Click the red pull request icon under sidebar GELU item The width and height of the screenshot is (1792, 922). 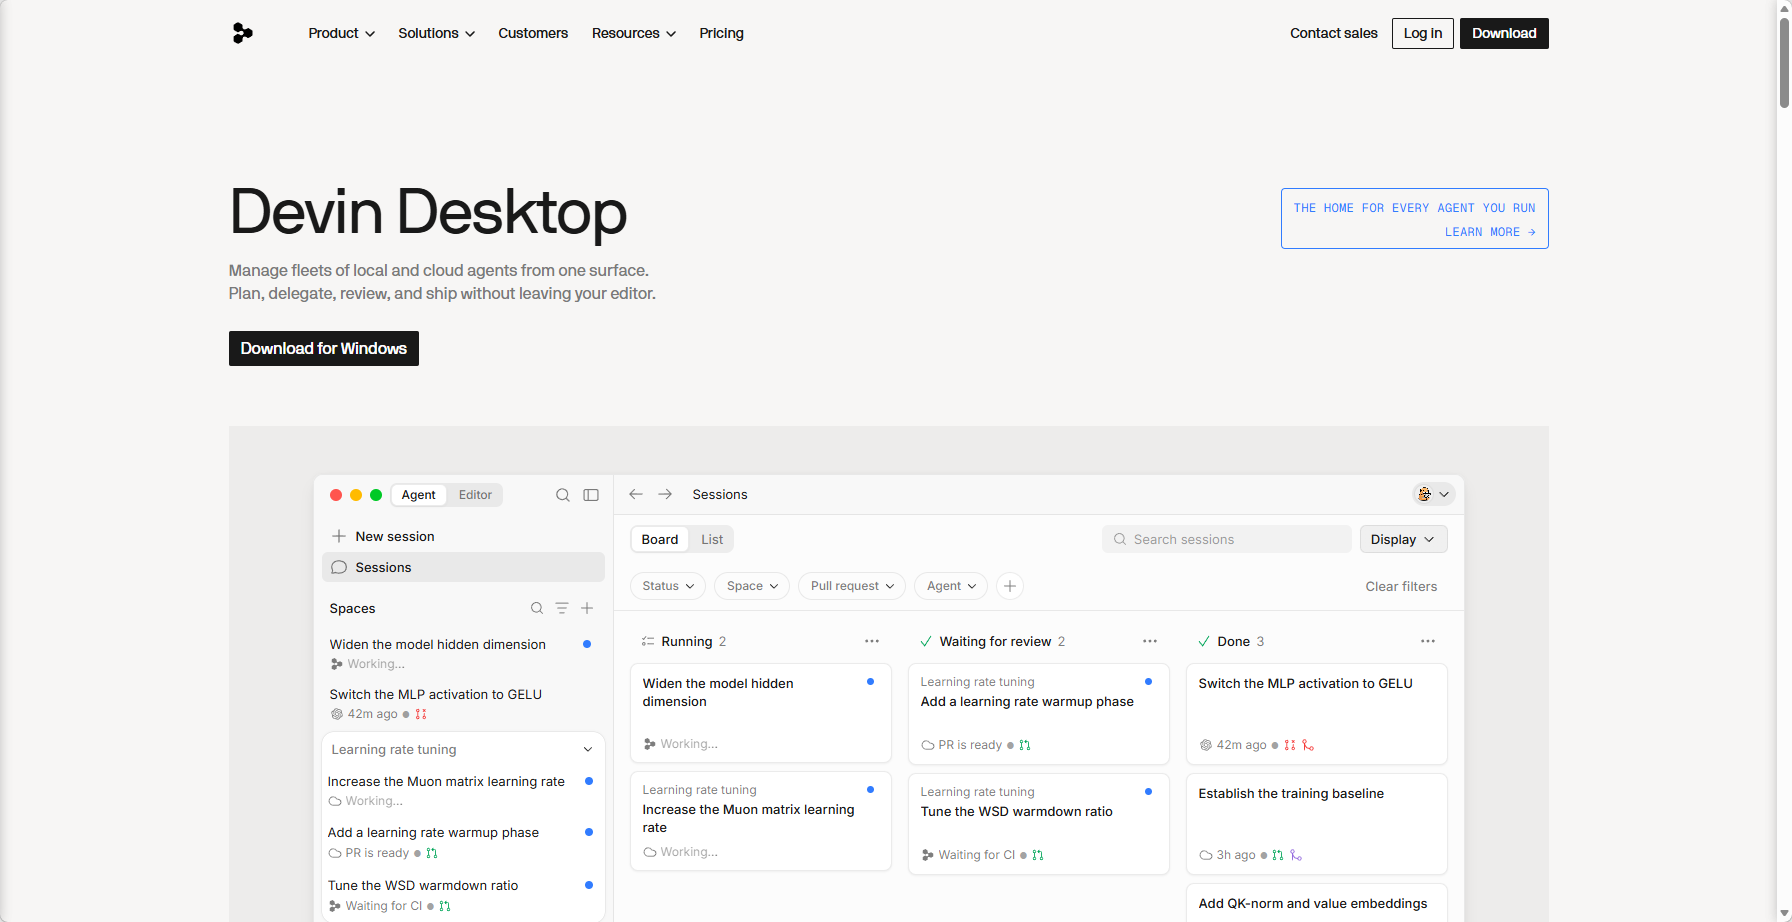(x=421, y=714)
